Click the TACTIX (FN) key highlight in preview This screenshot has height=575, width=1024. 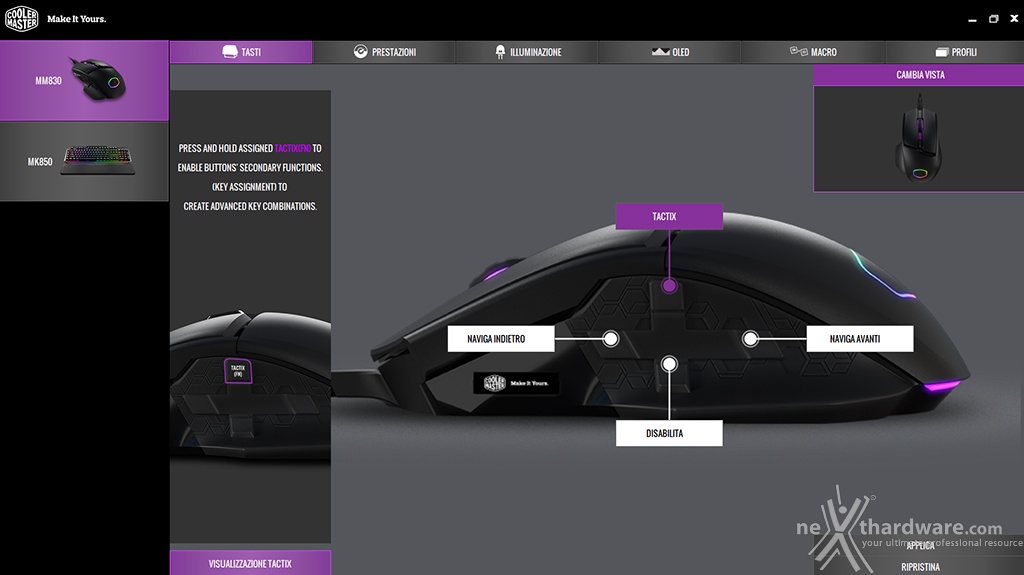(238, 371)
